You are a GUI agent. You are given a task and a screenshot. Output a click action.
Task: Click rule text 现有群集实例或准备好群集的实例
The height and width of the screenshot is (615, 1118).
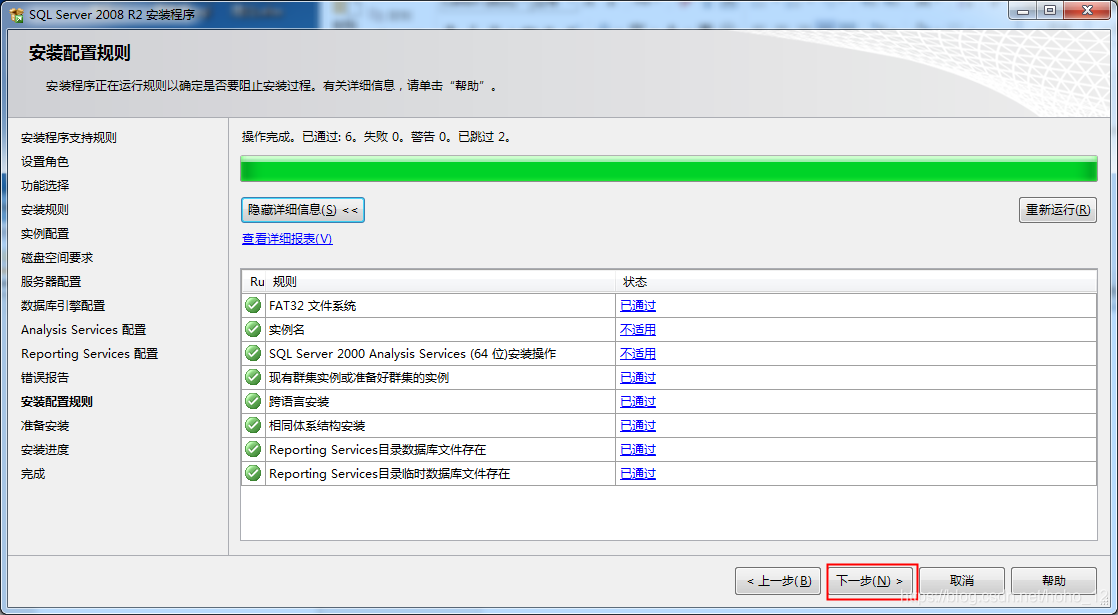[x=359, y=377]
